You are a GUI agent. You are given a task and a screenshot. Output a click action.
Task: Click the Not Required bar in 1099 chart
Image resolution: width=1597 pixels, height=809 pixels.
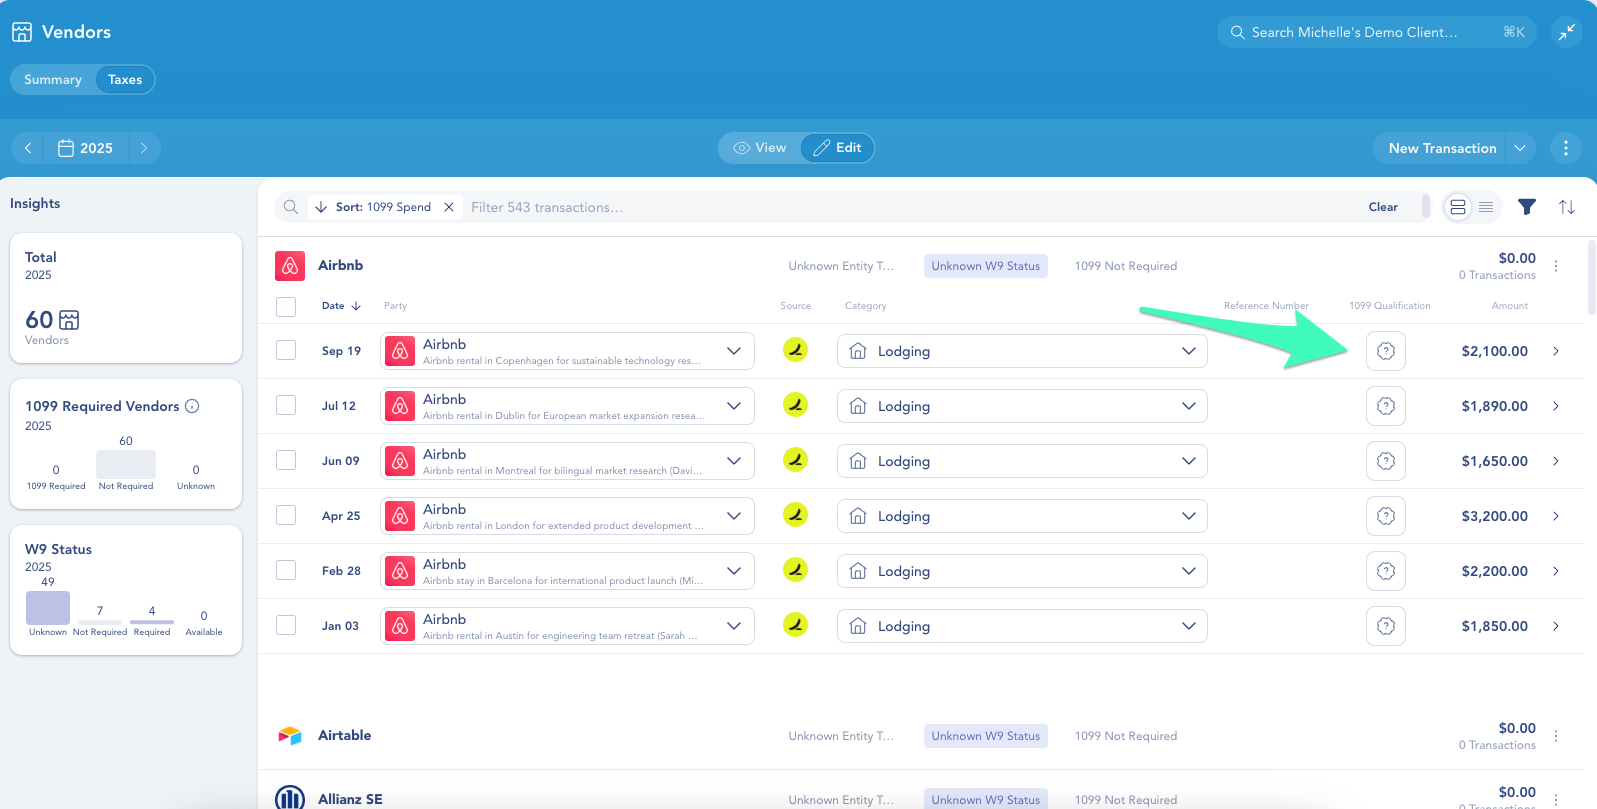click(x=126, y=464)
